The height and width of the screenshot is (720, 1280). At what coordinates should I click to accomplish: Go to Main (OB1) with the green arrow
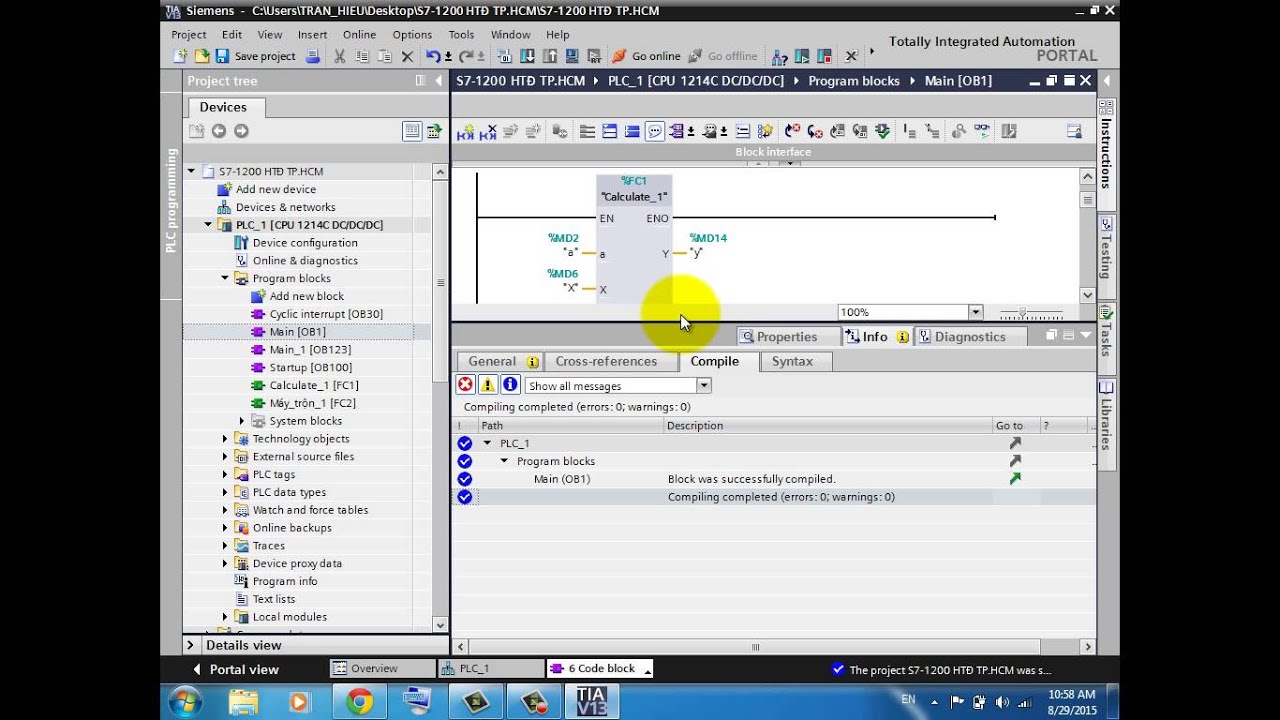[1015, 479]
